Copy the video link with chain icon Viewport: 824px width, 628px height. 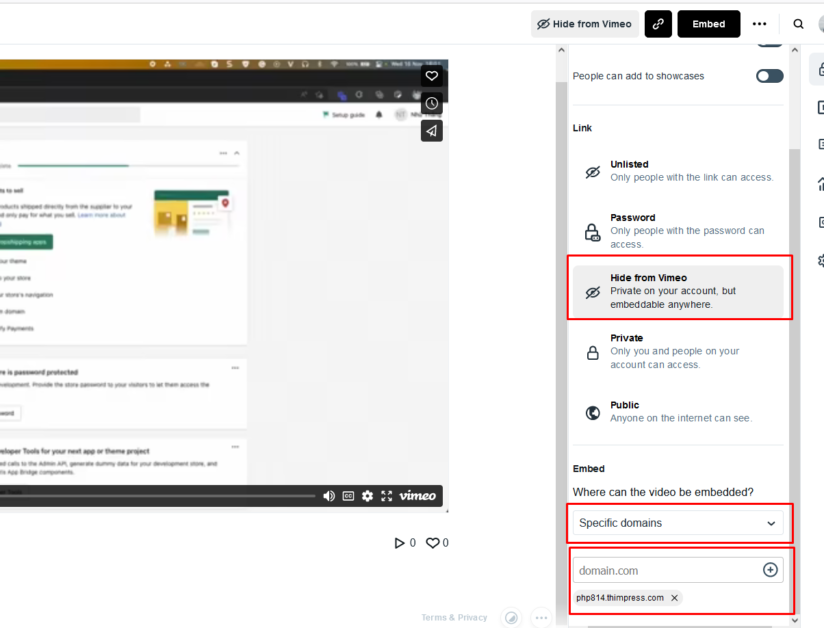point(658,24)
